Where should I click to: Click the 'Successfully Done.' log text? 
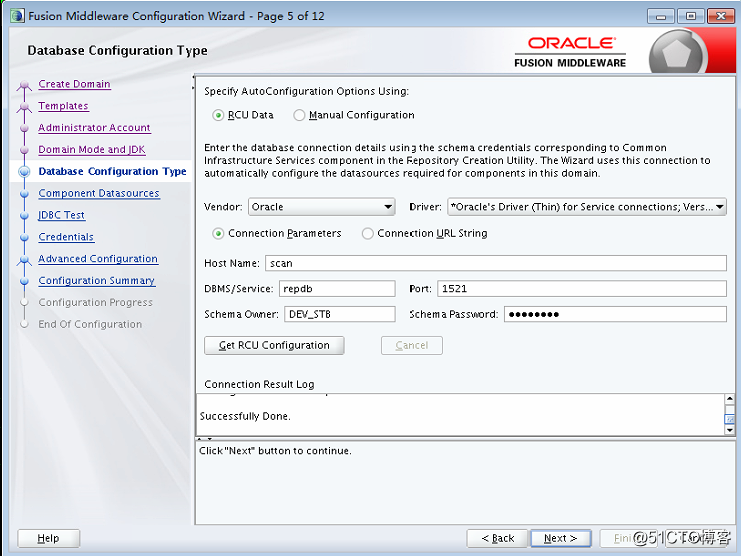245,416
